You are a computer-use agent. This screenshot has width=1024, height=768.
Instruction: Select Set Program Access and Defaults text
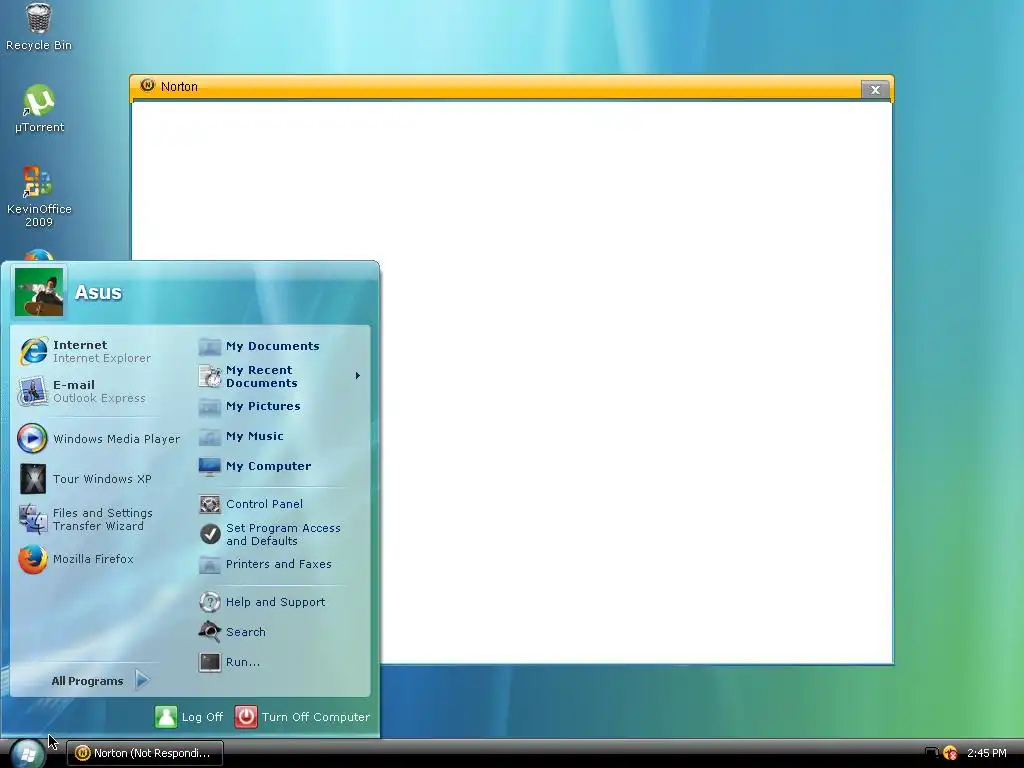click(x=283, y=534)
